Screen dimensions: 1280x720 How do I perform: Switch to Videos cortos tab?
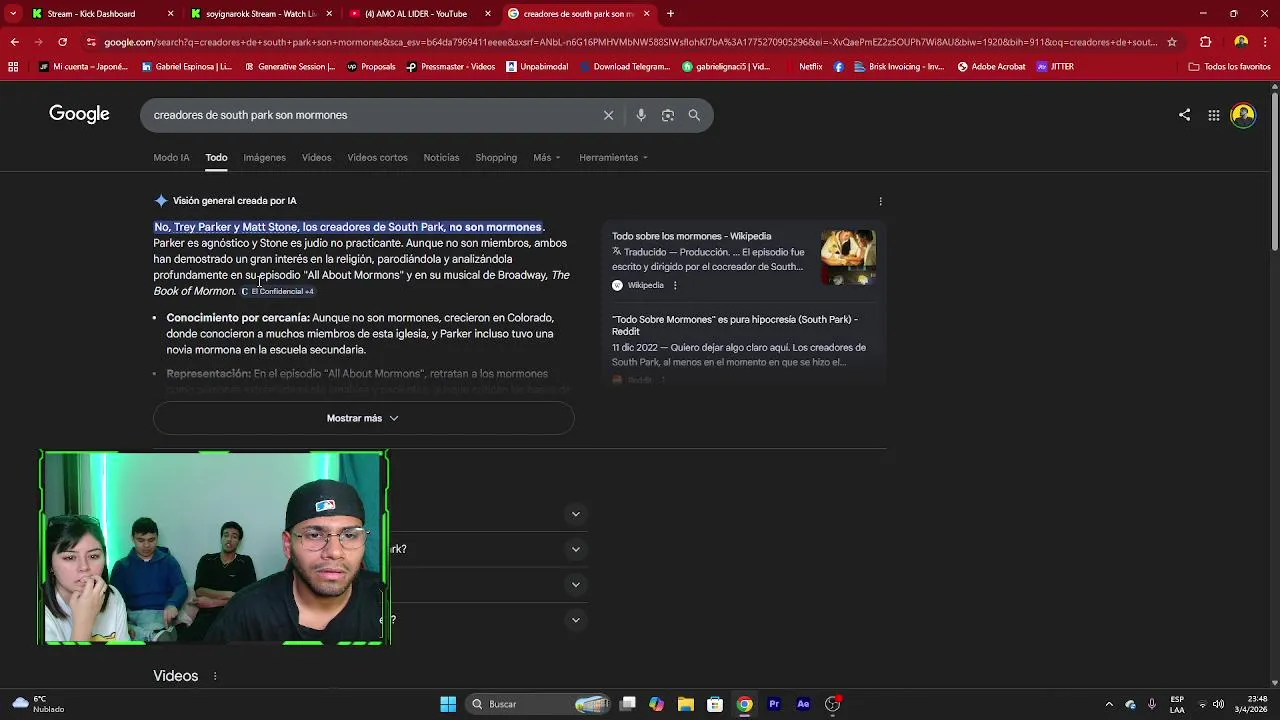click(x=377, y=157)
